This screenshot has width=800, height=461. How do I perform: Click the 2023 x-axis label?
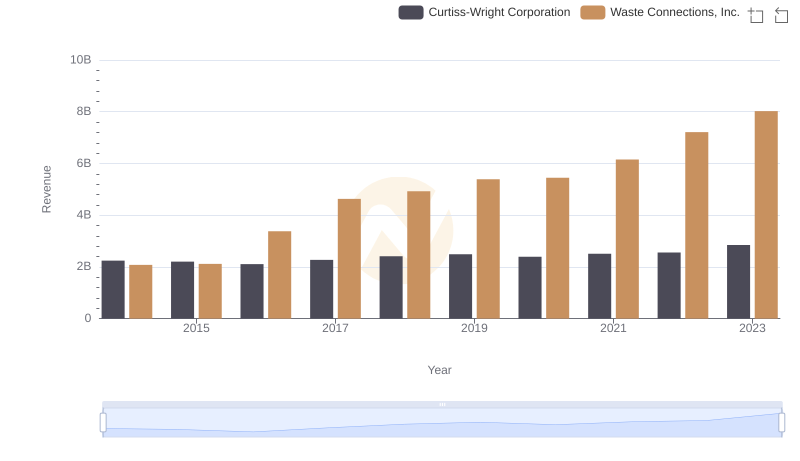pyautogui.click(x=752, y=328)
